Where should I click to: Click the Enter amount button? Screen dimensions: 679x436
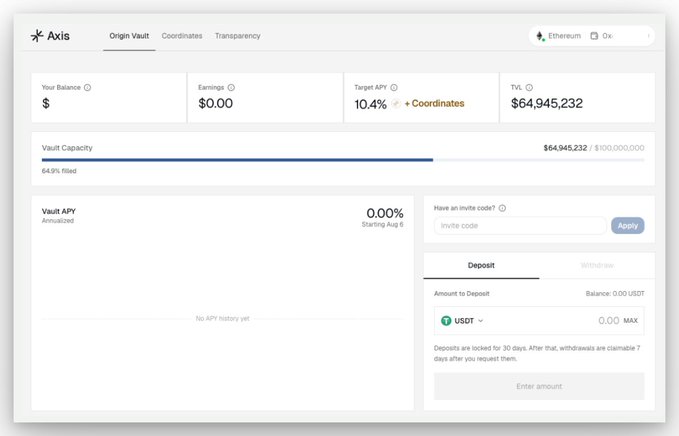coord(539,386)
